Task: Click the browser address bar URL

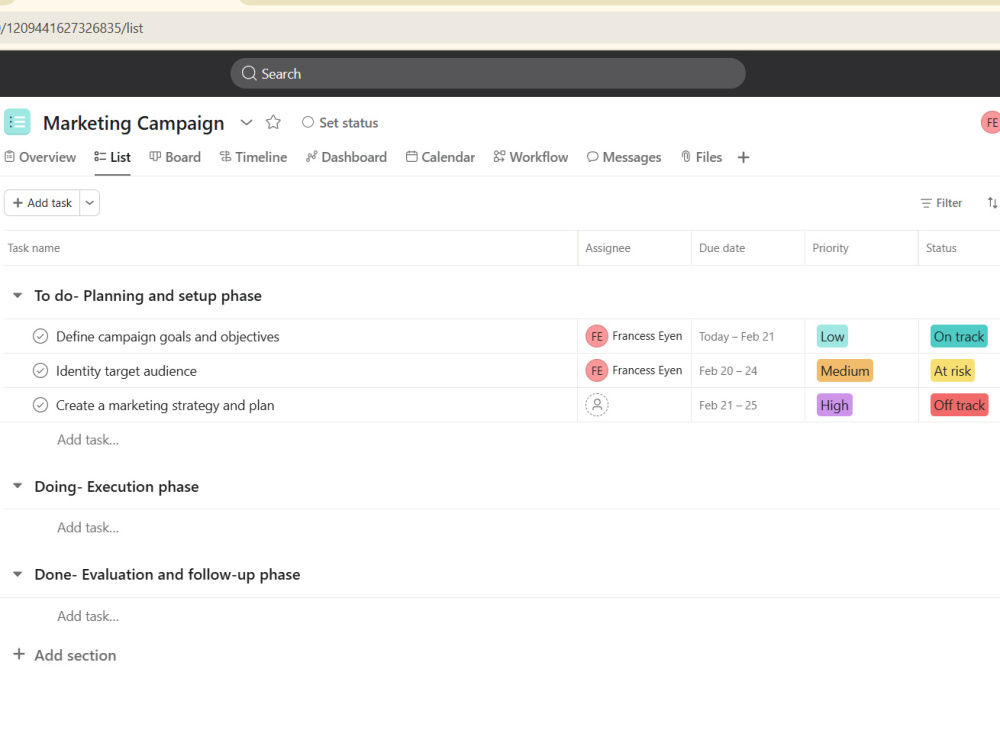Action: pyautogui.click(x=72, y=28)
